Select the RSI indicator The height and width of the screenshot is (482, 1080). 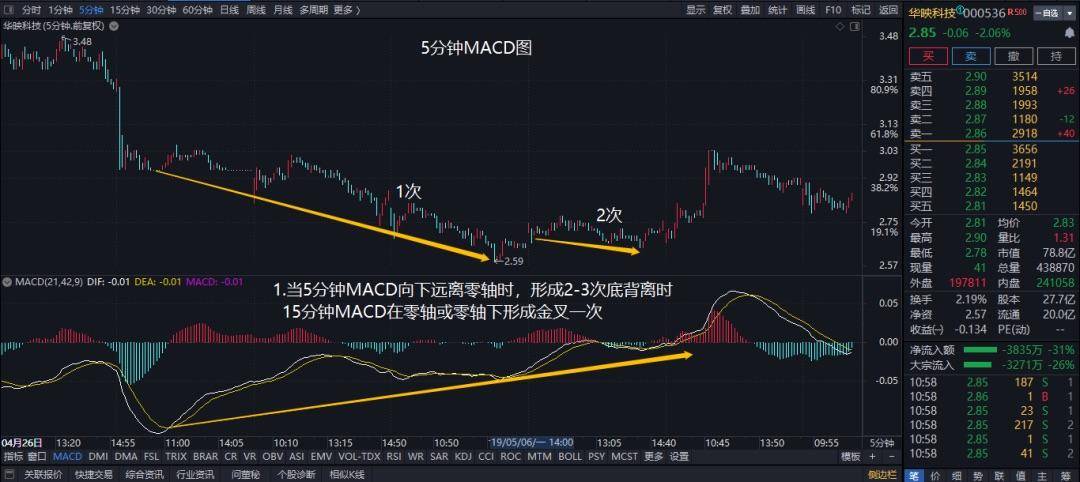pyautogui.click(x=393, y=456)
